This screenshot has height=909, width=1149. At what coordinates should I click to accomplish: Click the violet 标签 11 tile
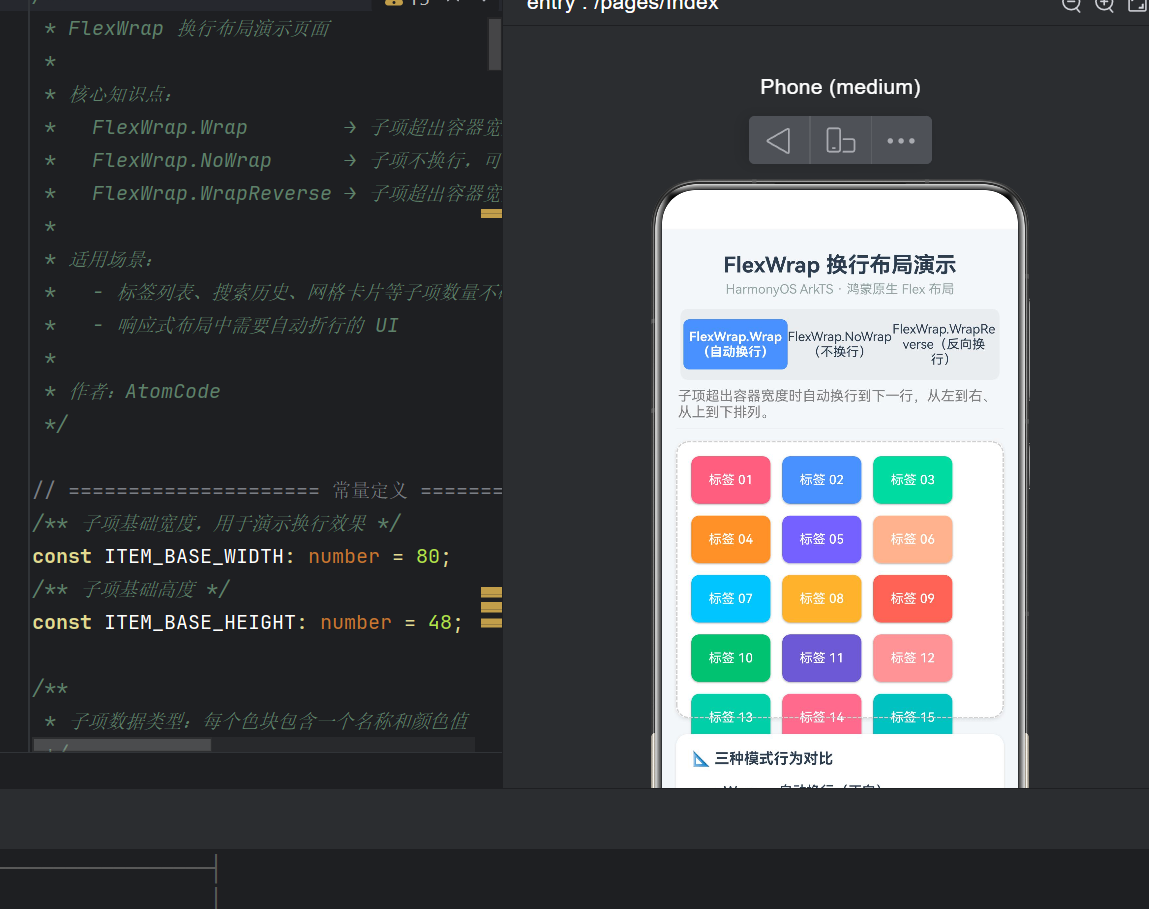click(x=821, y=658)
